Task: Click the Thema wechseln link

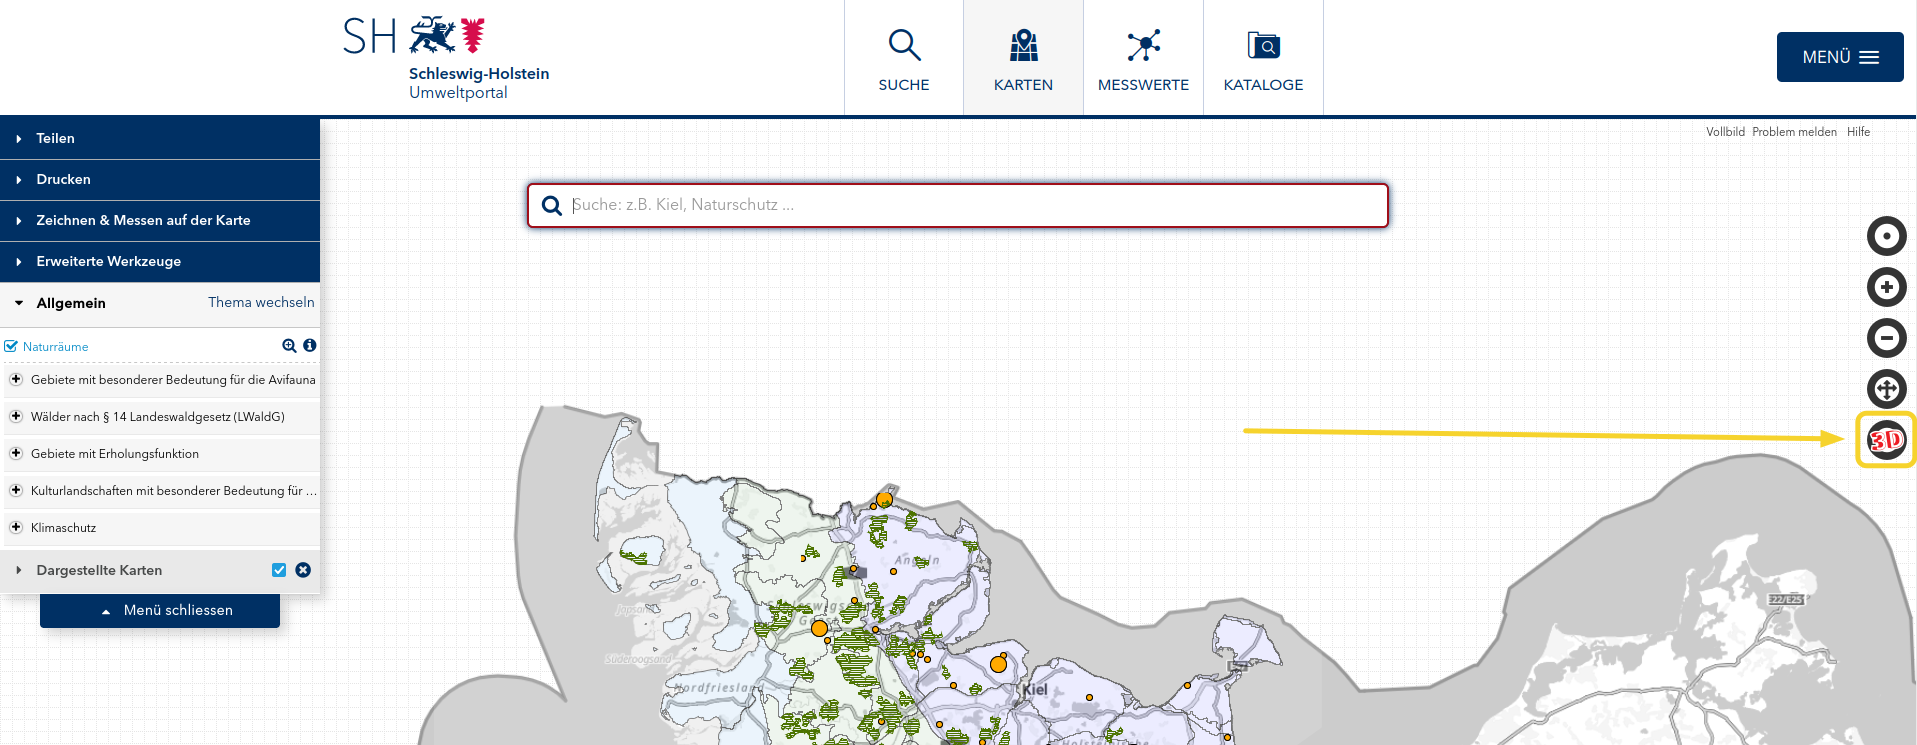Action: [261, 303]
